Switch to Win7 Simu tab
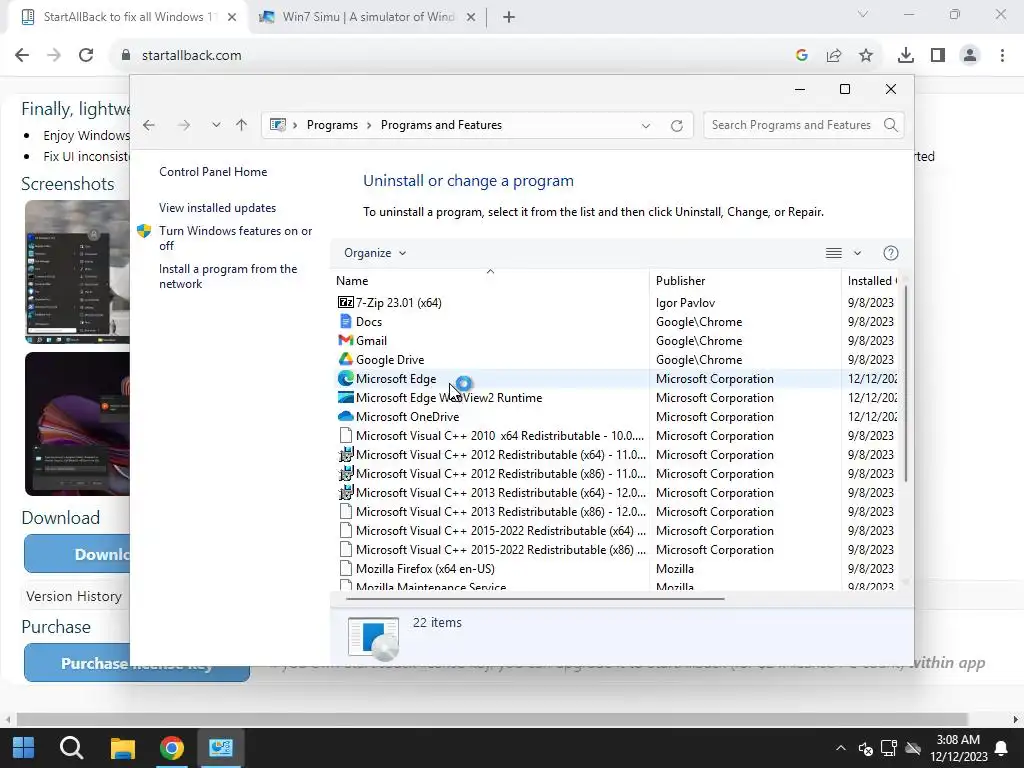Image resolution: width=1024 pixels, height=768 pixels. click(368, 17)
